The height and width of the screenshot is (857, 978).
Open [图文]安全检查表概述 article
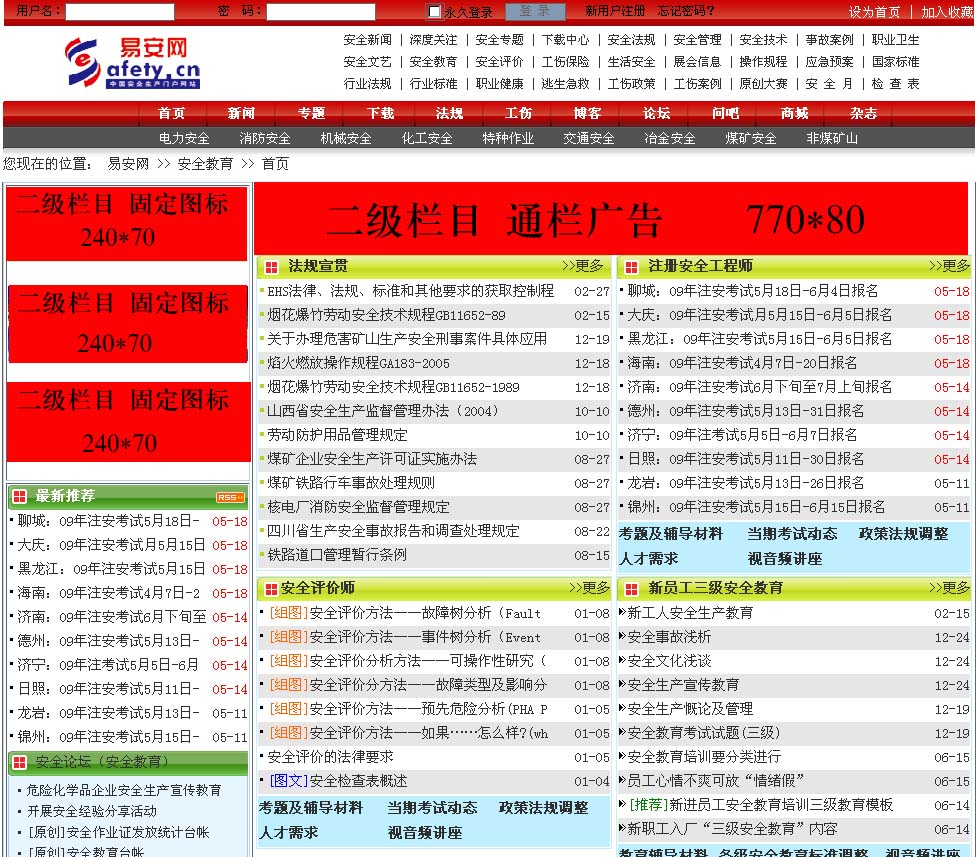[x=338, y=781]
